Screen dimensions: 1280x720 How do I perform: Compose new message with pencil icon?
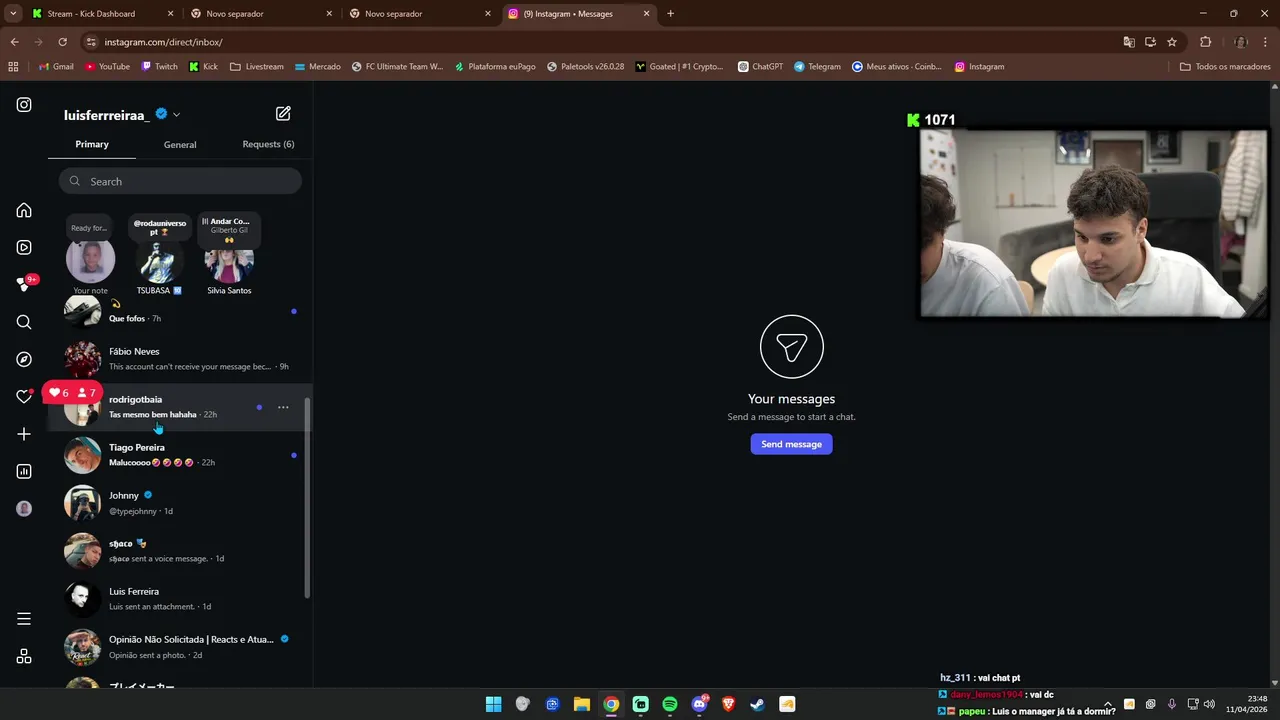coord(283,114)
